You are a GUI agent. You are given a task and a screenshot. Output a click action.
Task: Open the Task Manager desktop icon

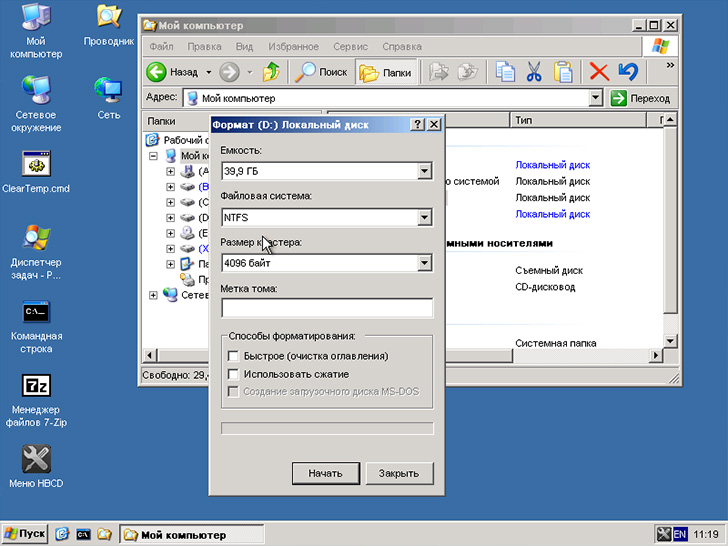pos(36,238)
